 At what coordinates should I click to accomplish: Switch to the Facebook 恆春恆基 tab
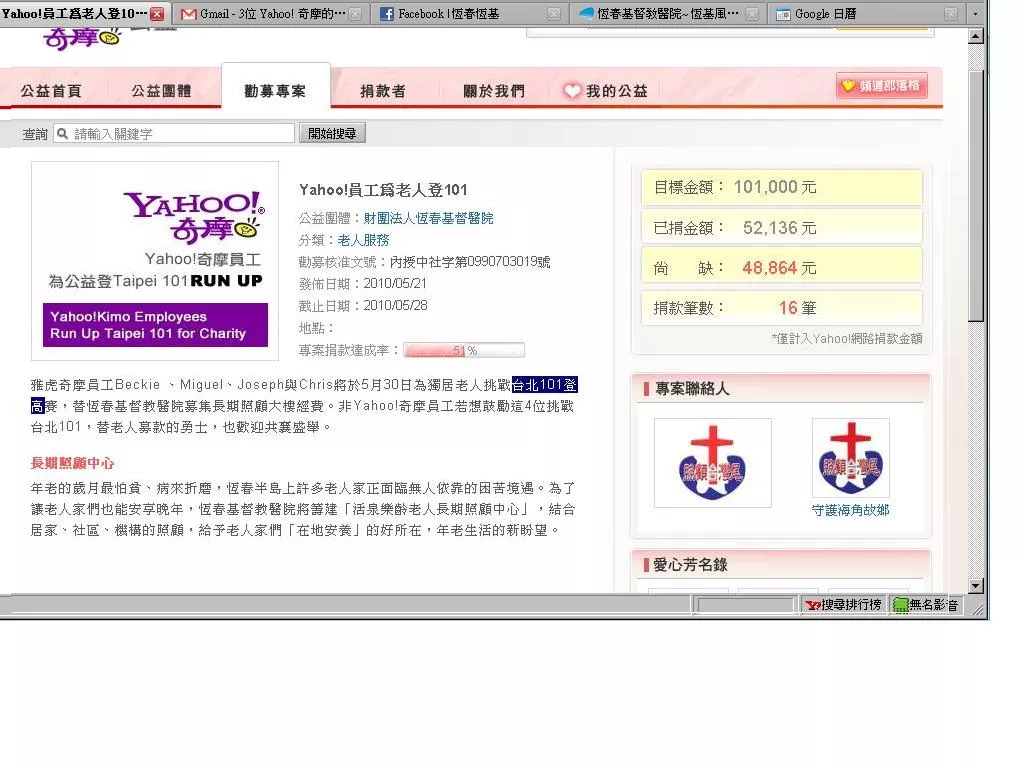pos(470,14)
